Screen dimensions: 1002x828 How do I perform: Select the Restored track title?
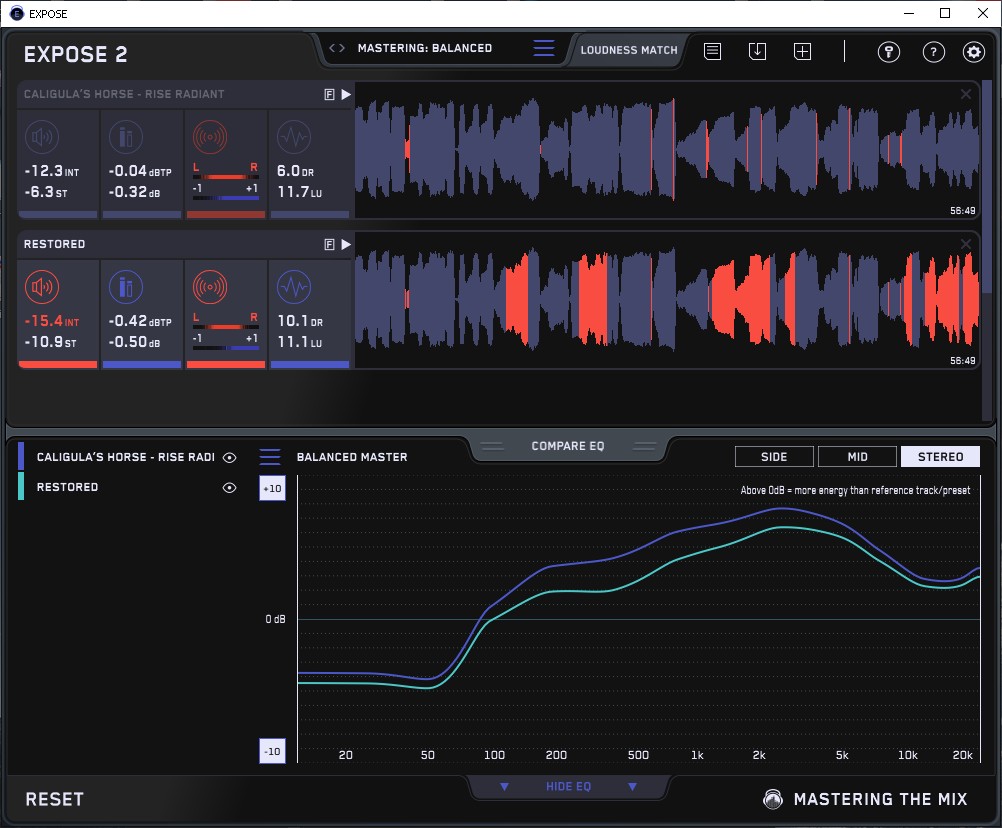[54, 244]
